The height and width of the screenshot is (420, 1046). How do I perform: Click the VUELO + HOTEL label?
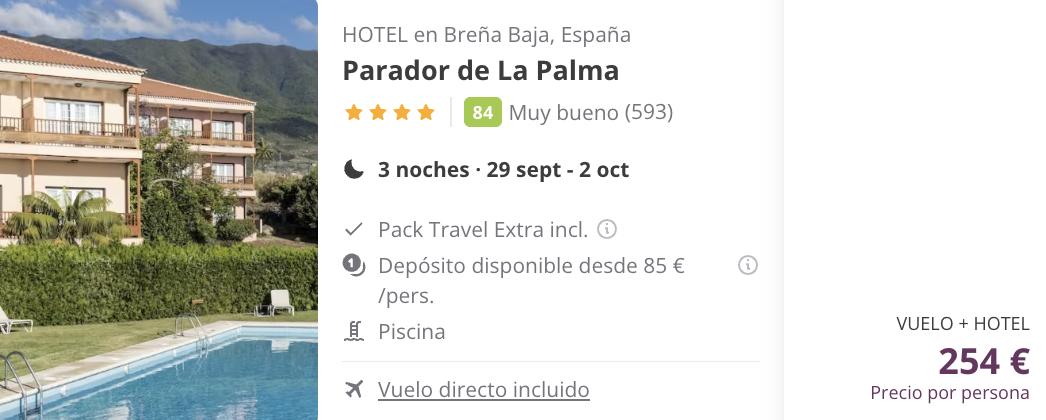963,324
